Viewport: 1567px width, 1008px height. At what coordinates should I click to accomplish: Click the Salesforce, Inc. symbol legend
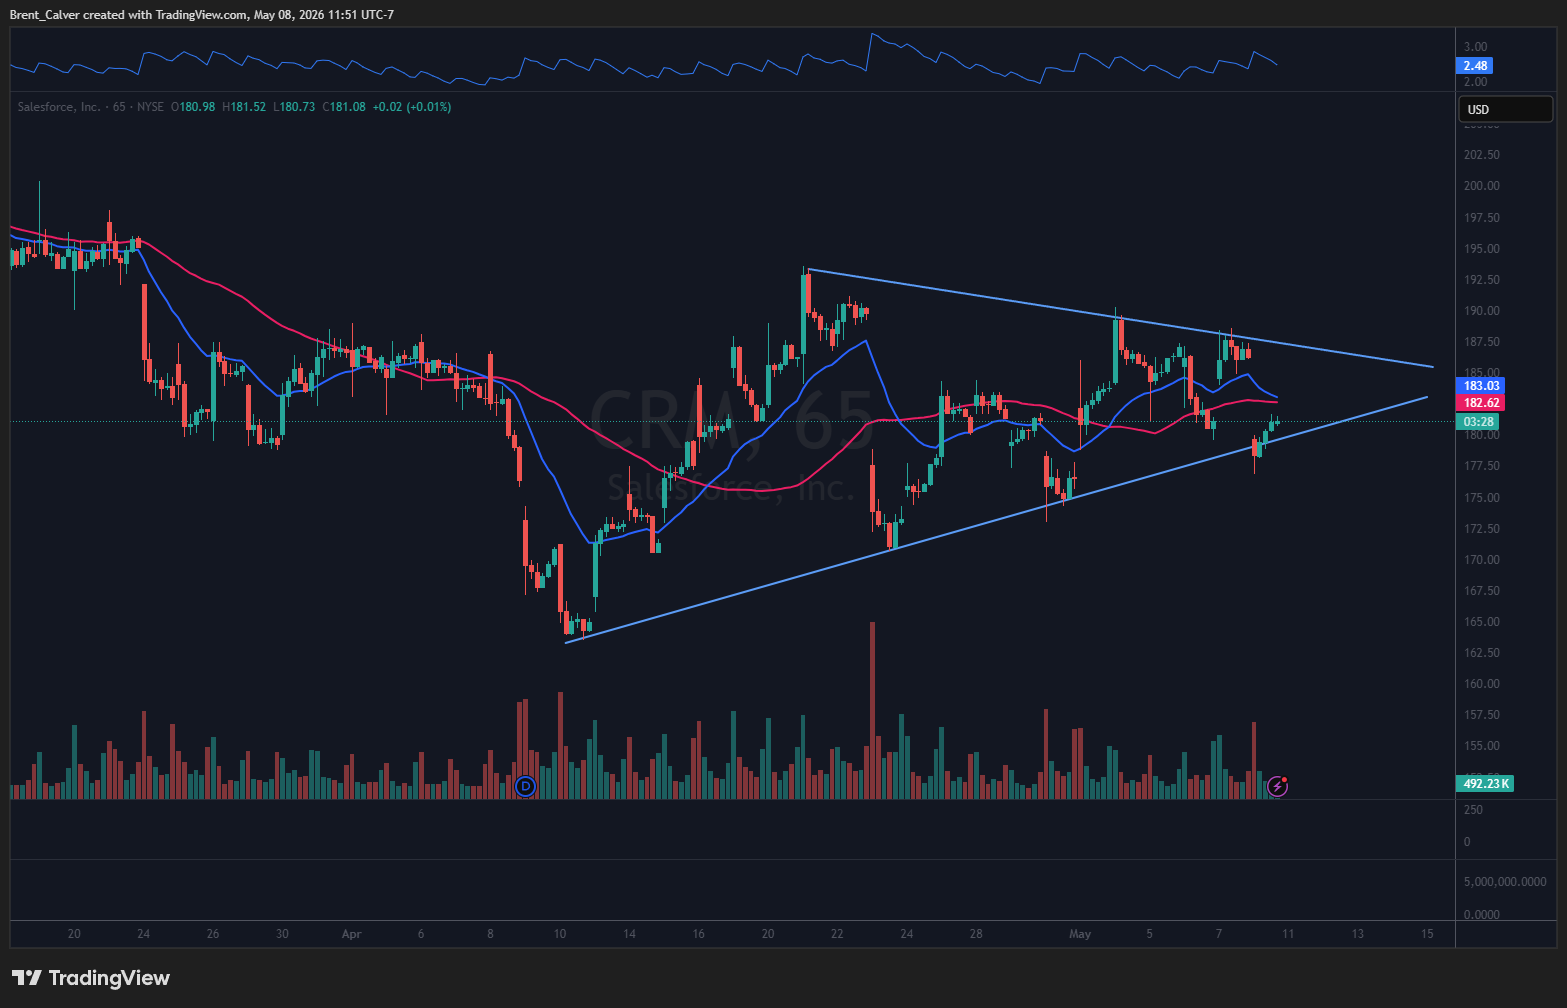59,107
